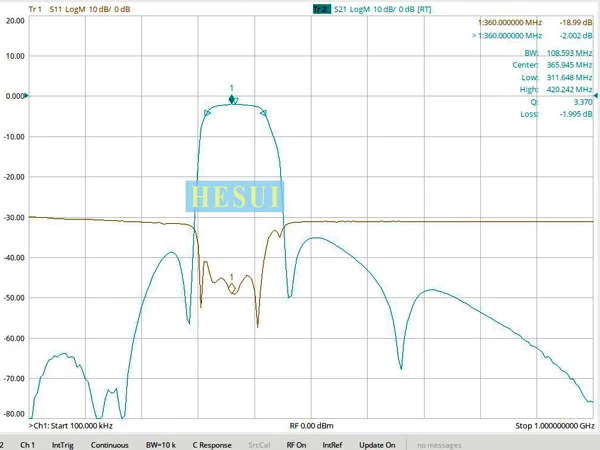Click the -80.00 y-axis scale label

(x=15, y=414)
